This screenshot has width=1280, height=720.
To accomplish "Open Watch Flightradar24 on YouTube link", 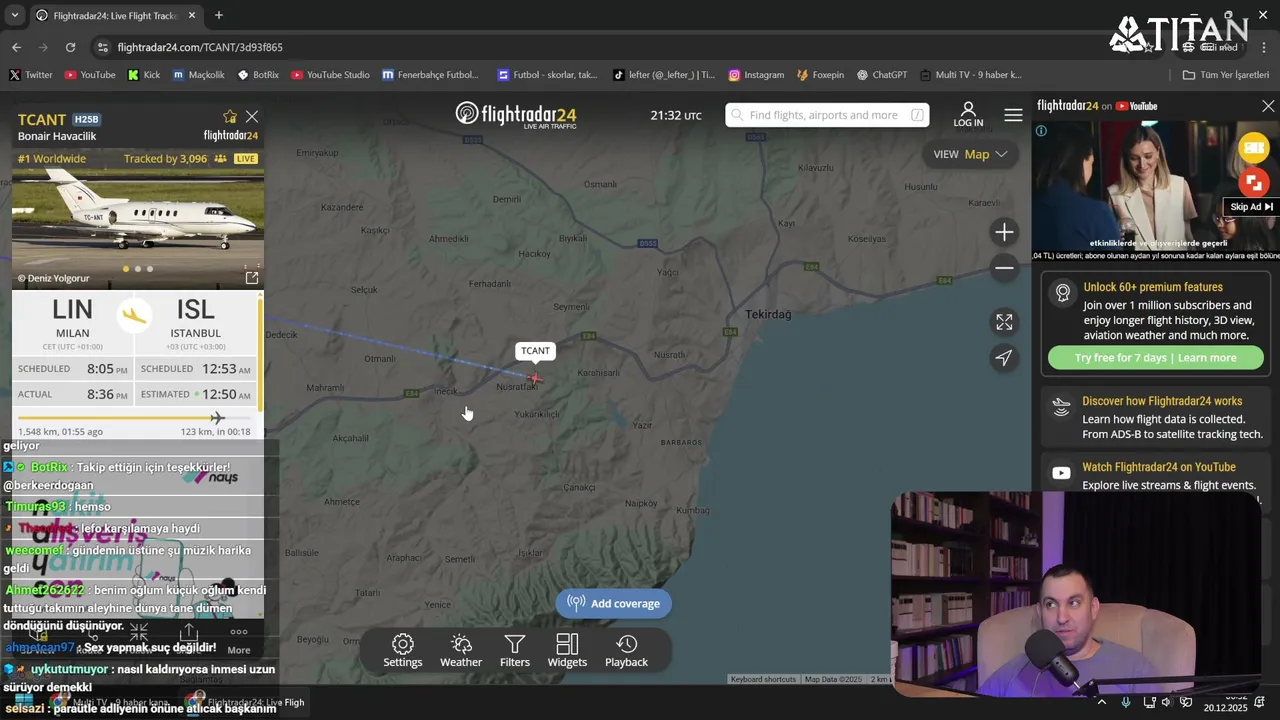I will click(x=1158, y=467).
